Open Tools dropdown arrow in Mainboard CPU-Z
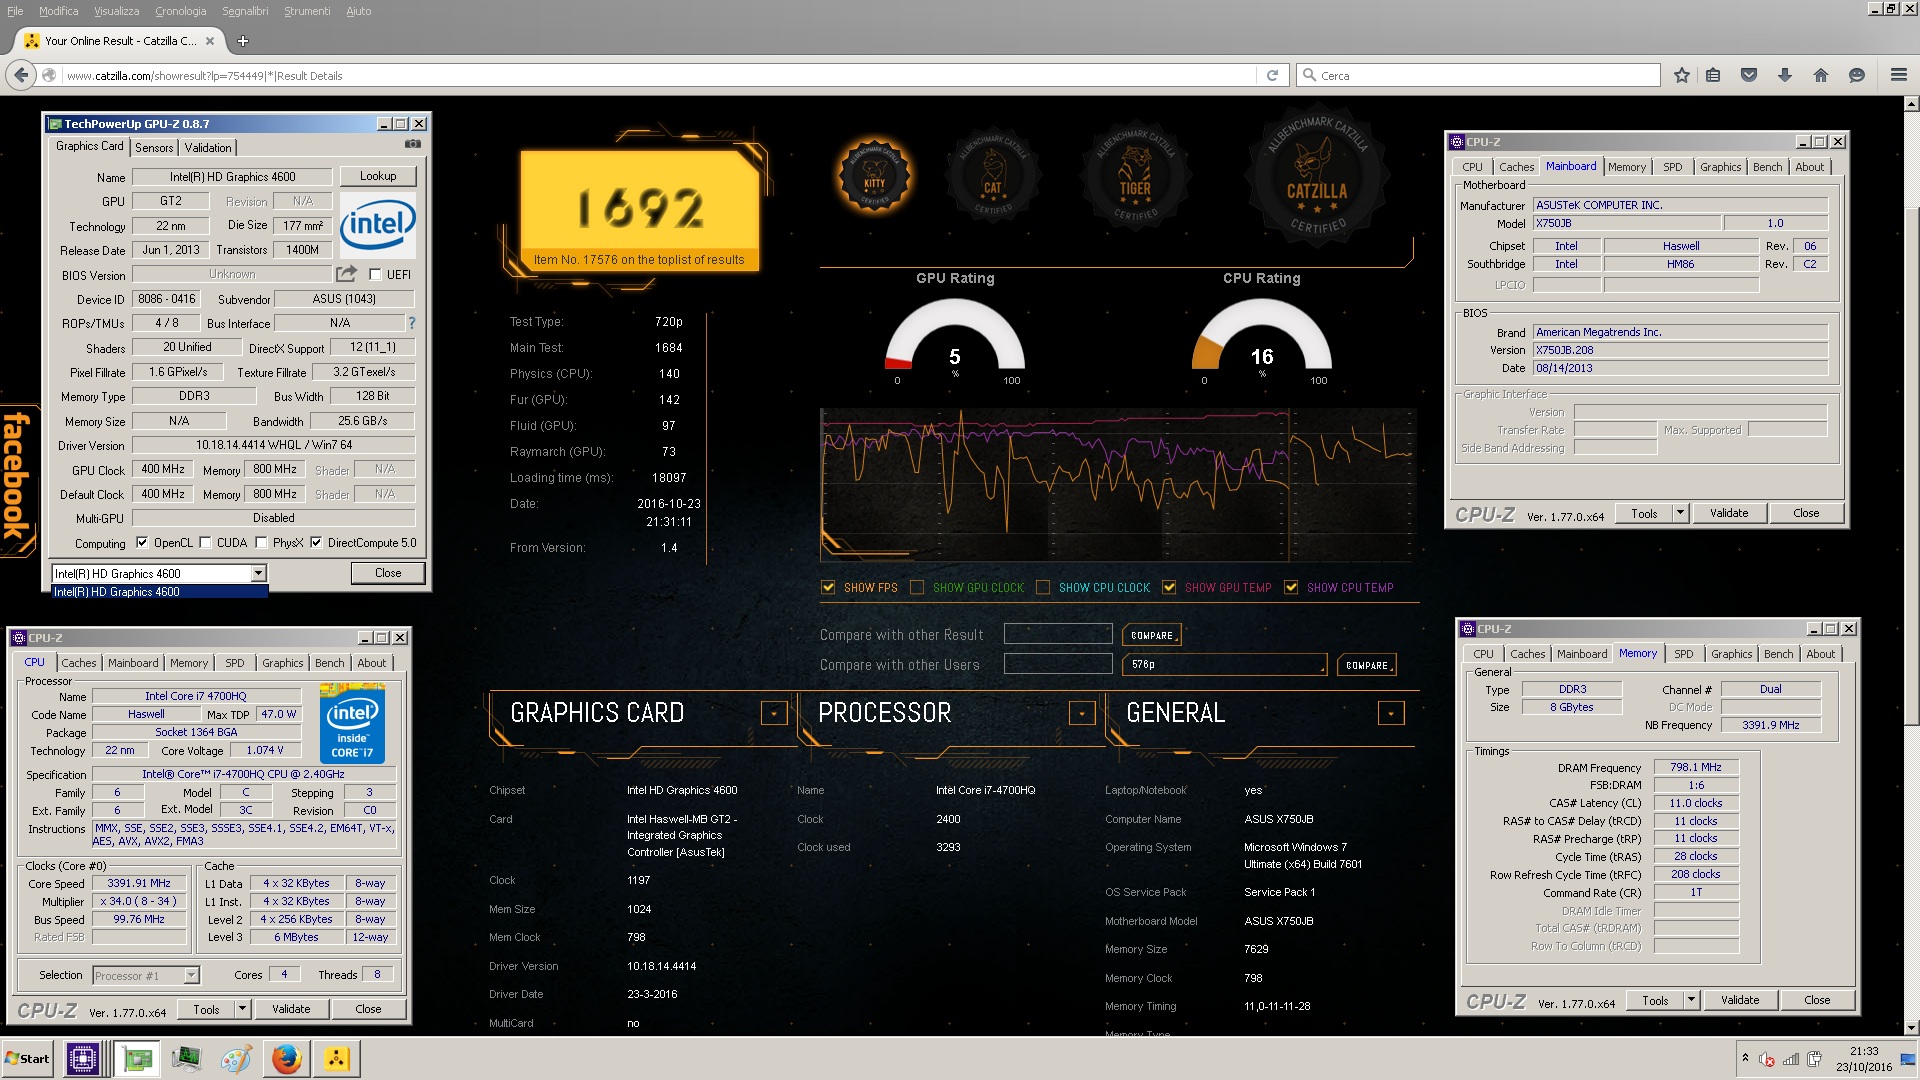1920x1080 pixels. (1681, 513)
